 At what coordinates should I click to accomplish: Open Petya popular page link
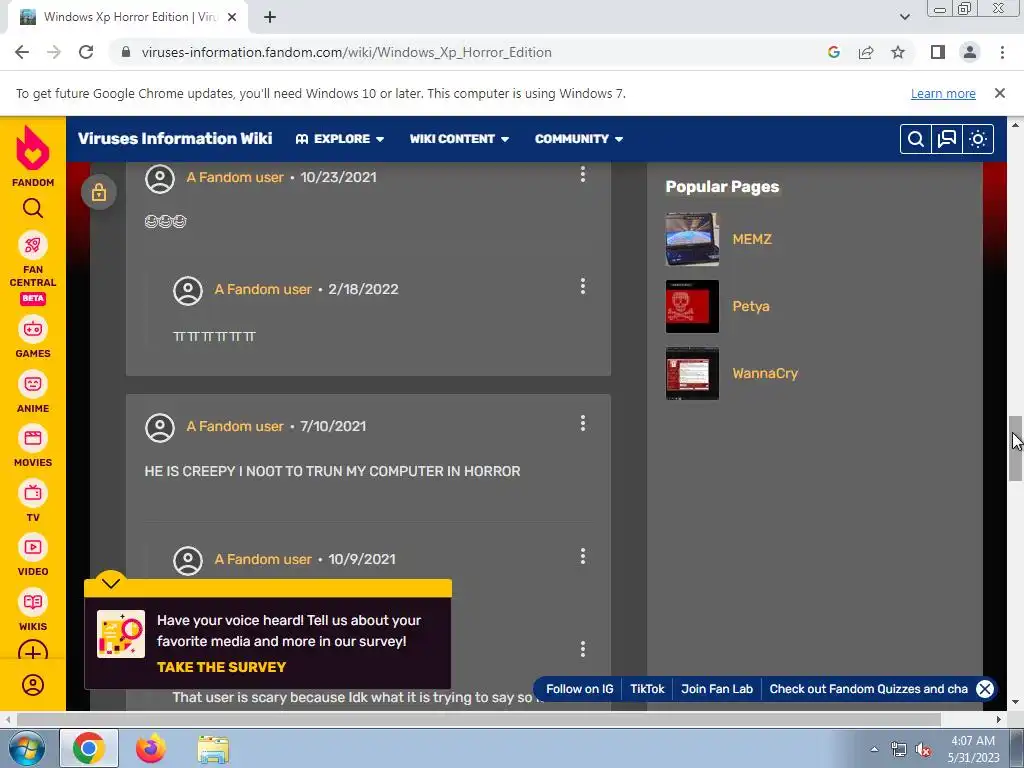tap(750, 306)
